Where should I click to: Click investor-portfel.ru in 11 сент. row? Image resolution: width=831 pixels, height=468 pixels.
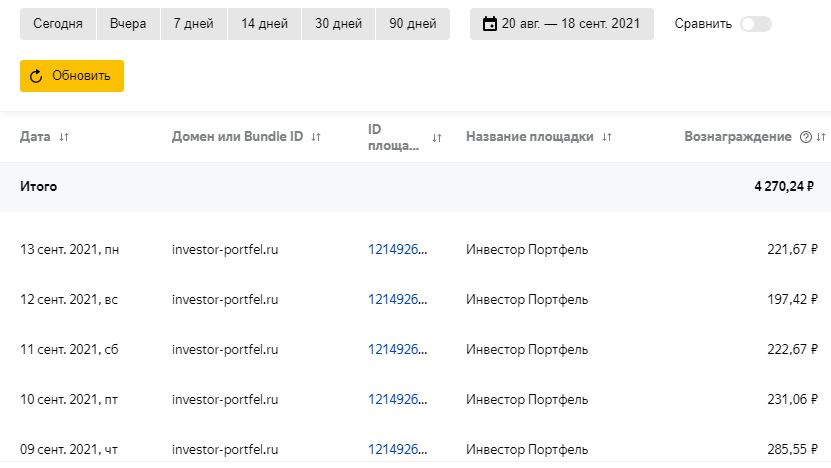pyautogui.click(x=225, y=349)
